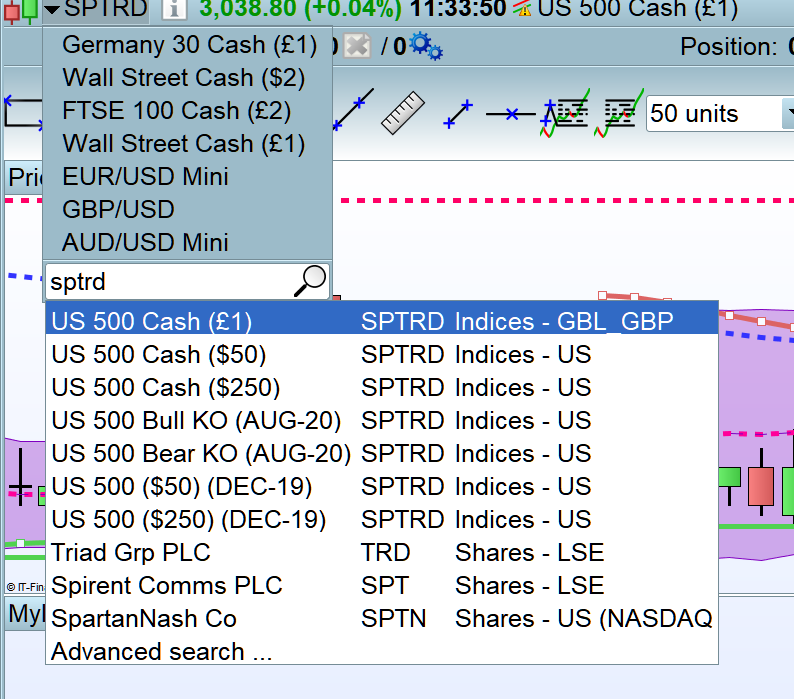Select US 500 Cash ($250) search result
This screenshot has width=794, height=699.
(382, 387)
